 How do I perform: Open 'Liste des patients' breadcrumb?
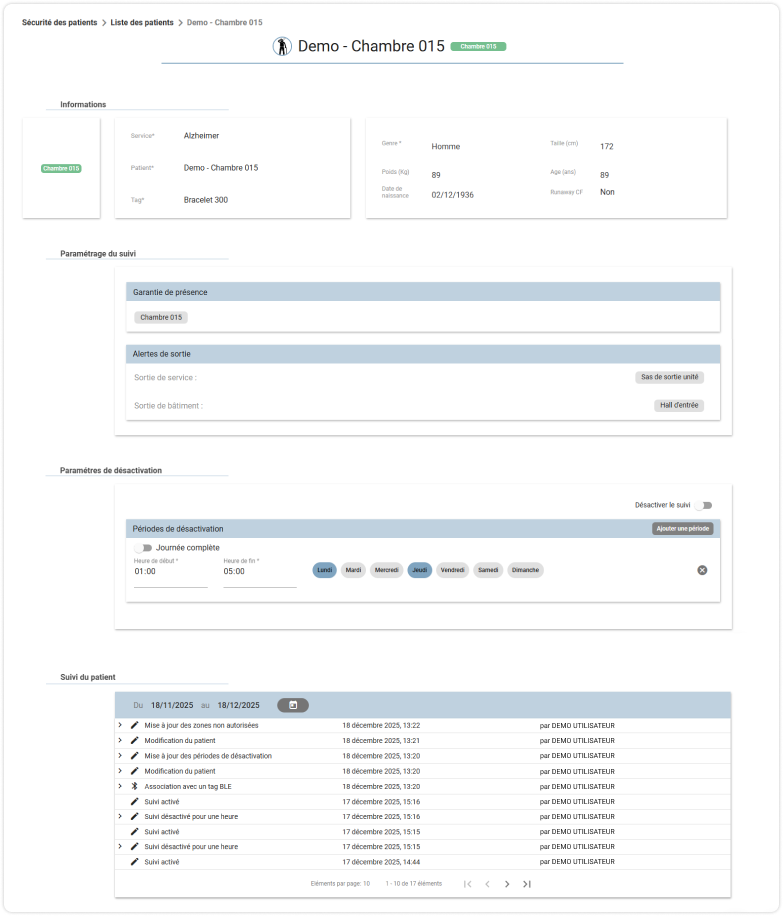pyautogui.click(x=142, y=22)
